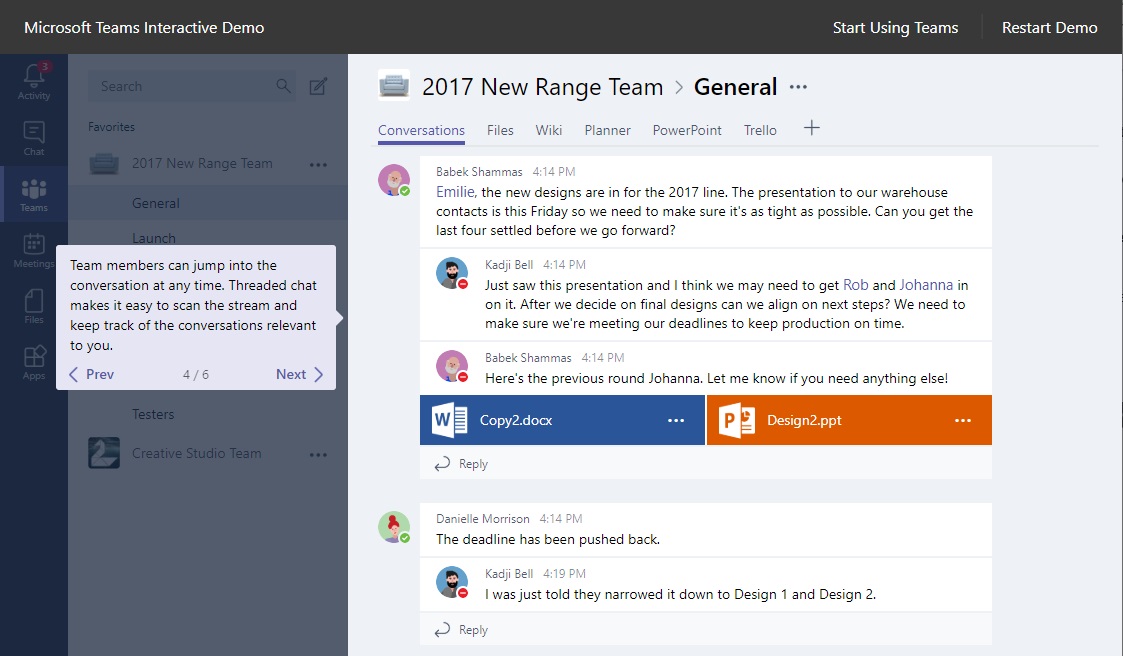Select 2017 New Range Team name in sidebar
1124x656 pixels.
pos(202,163)
